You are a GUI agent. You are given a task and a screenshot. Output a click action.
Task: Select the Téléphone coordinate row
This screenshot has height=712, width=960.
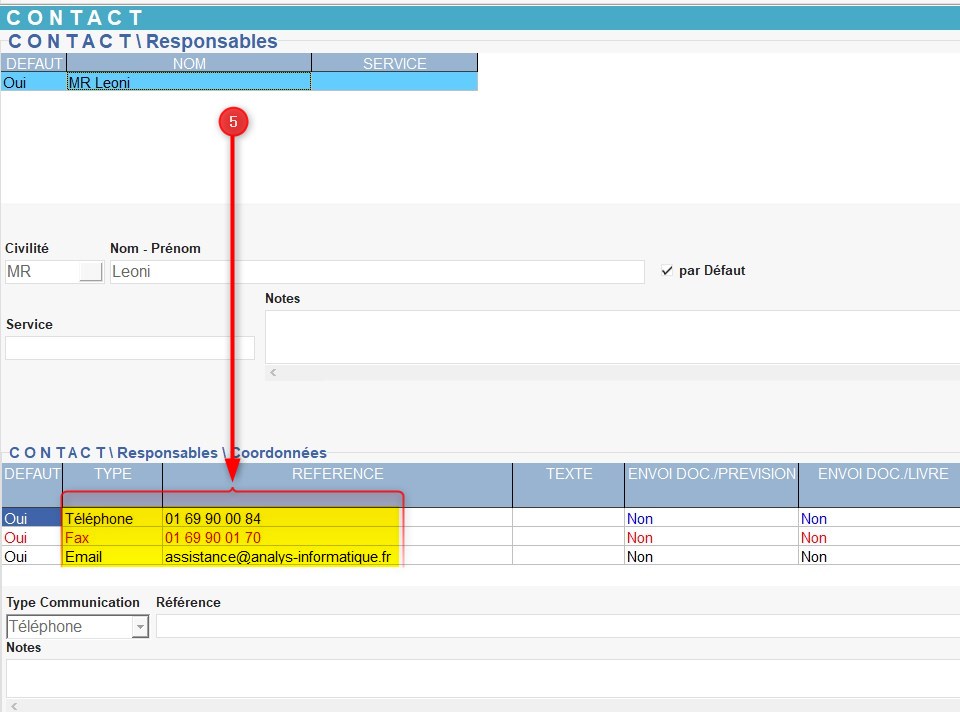[99, 519]
